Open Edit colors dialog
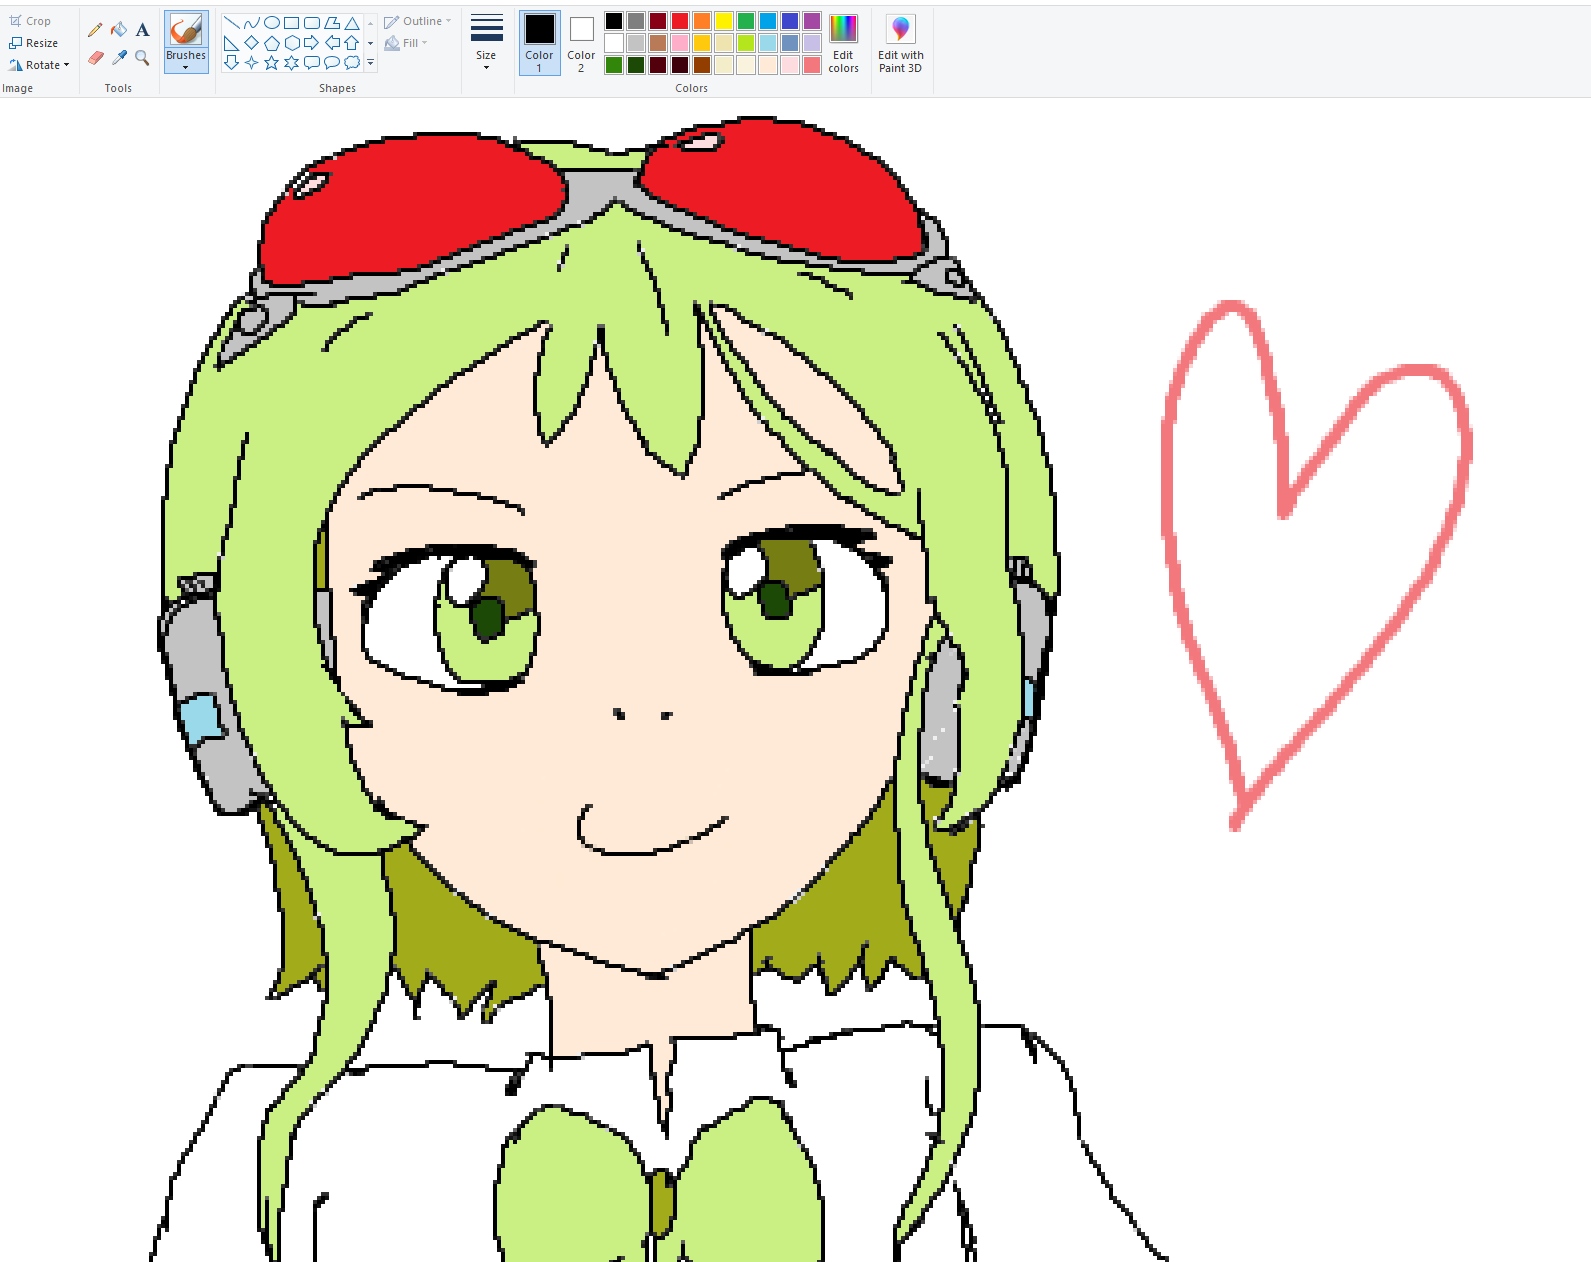The image size is (1591, 1262). (843, 43)
